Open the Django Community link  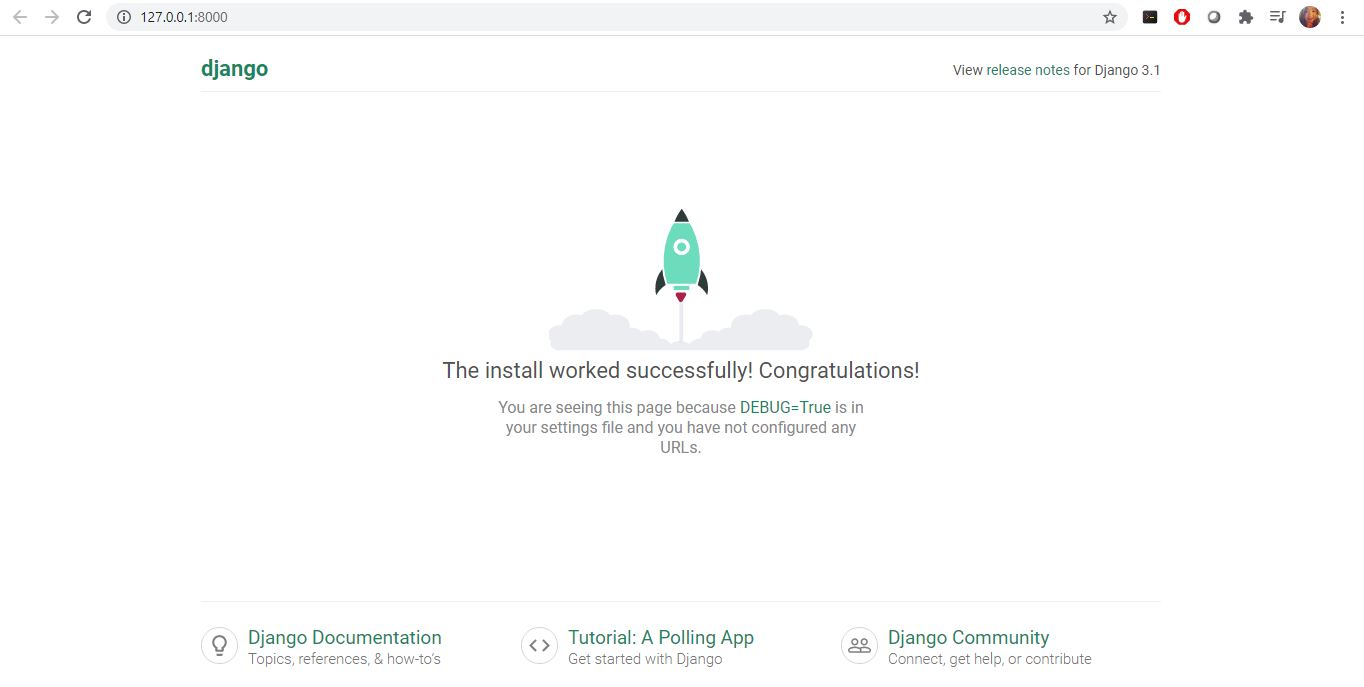pos(968,637)
